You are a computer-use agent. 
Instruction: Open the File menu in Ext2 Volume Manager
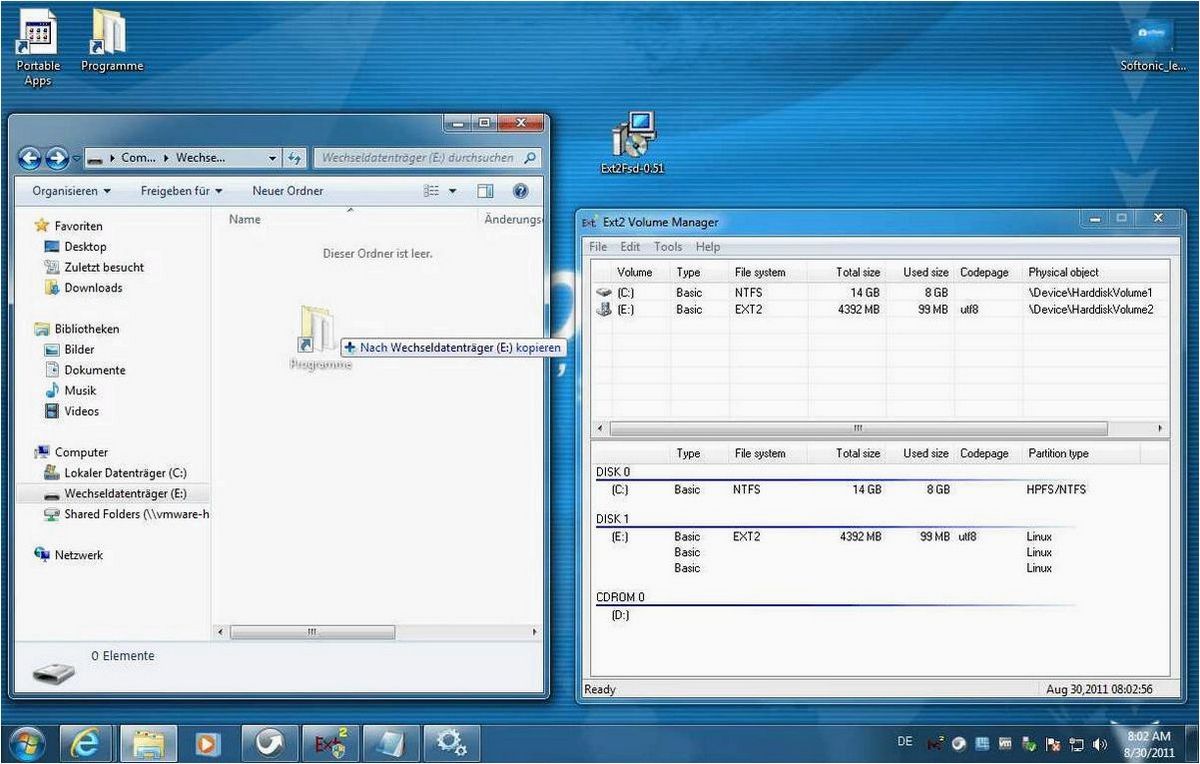pyautogui.click(x=598, y=247)
